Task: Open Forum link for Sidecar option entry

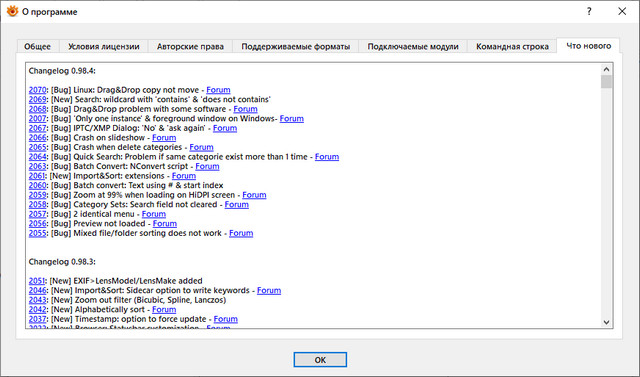Action: (269, 291)
